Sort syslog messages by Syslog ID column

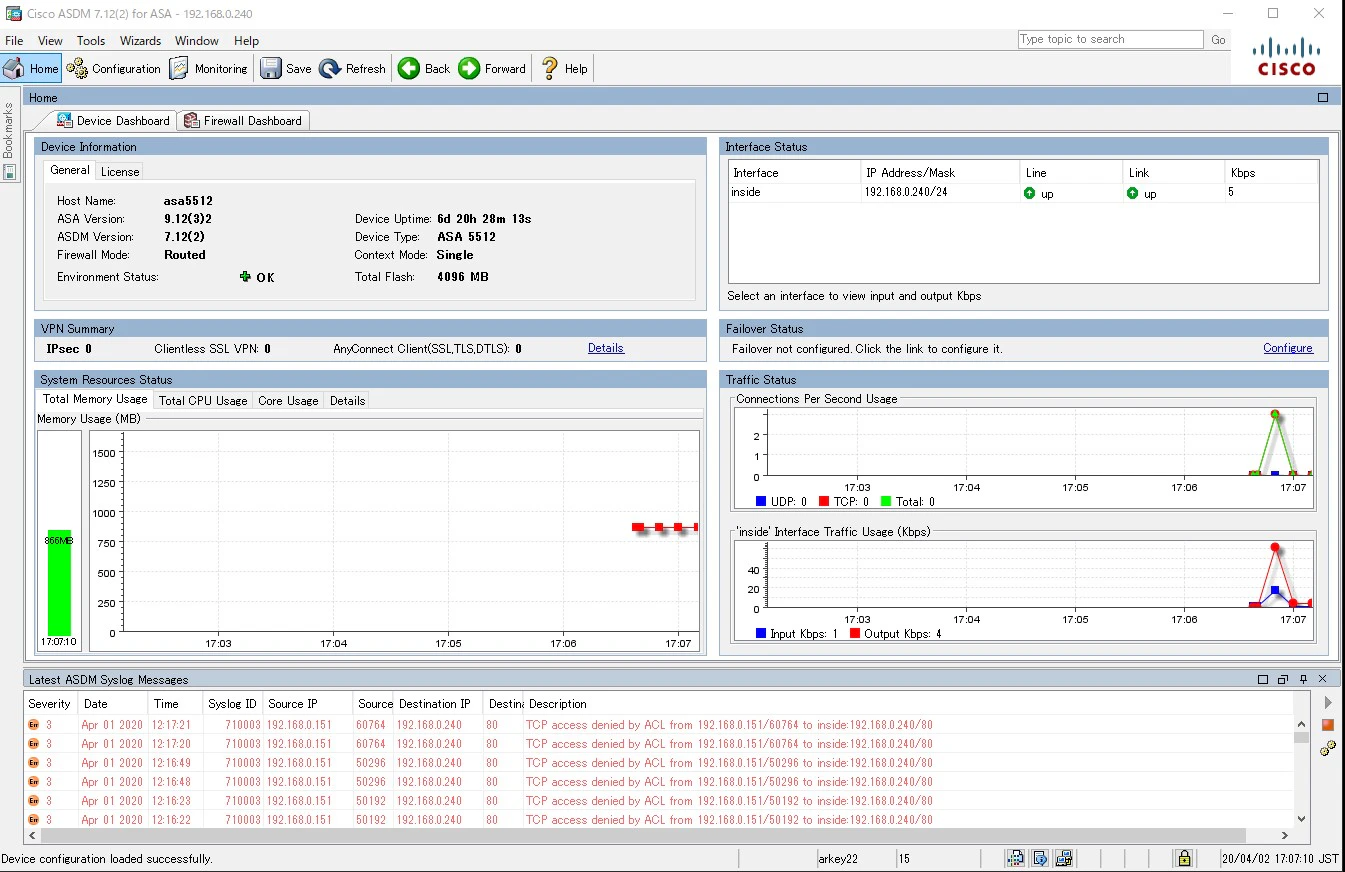click(x=232, y=704)
